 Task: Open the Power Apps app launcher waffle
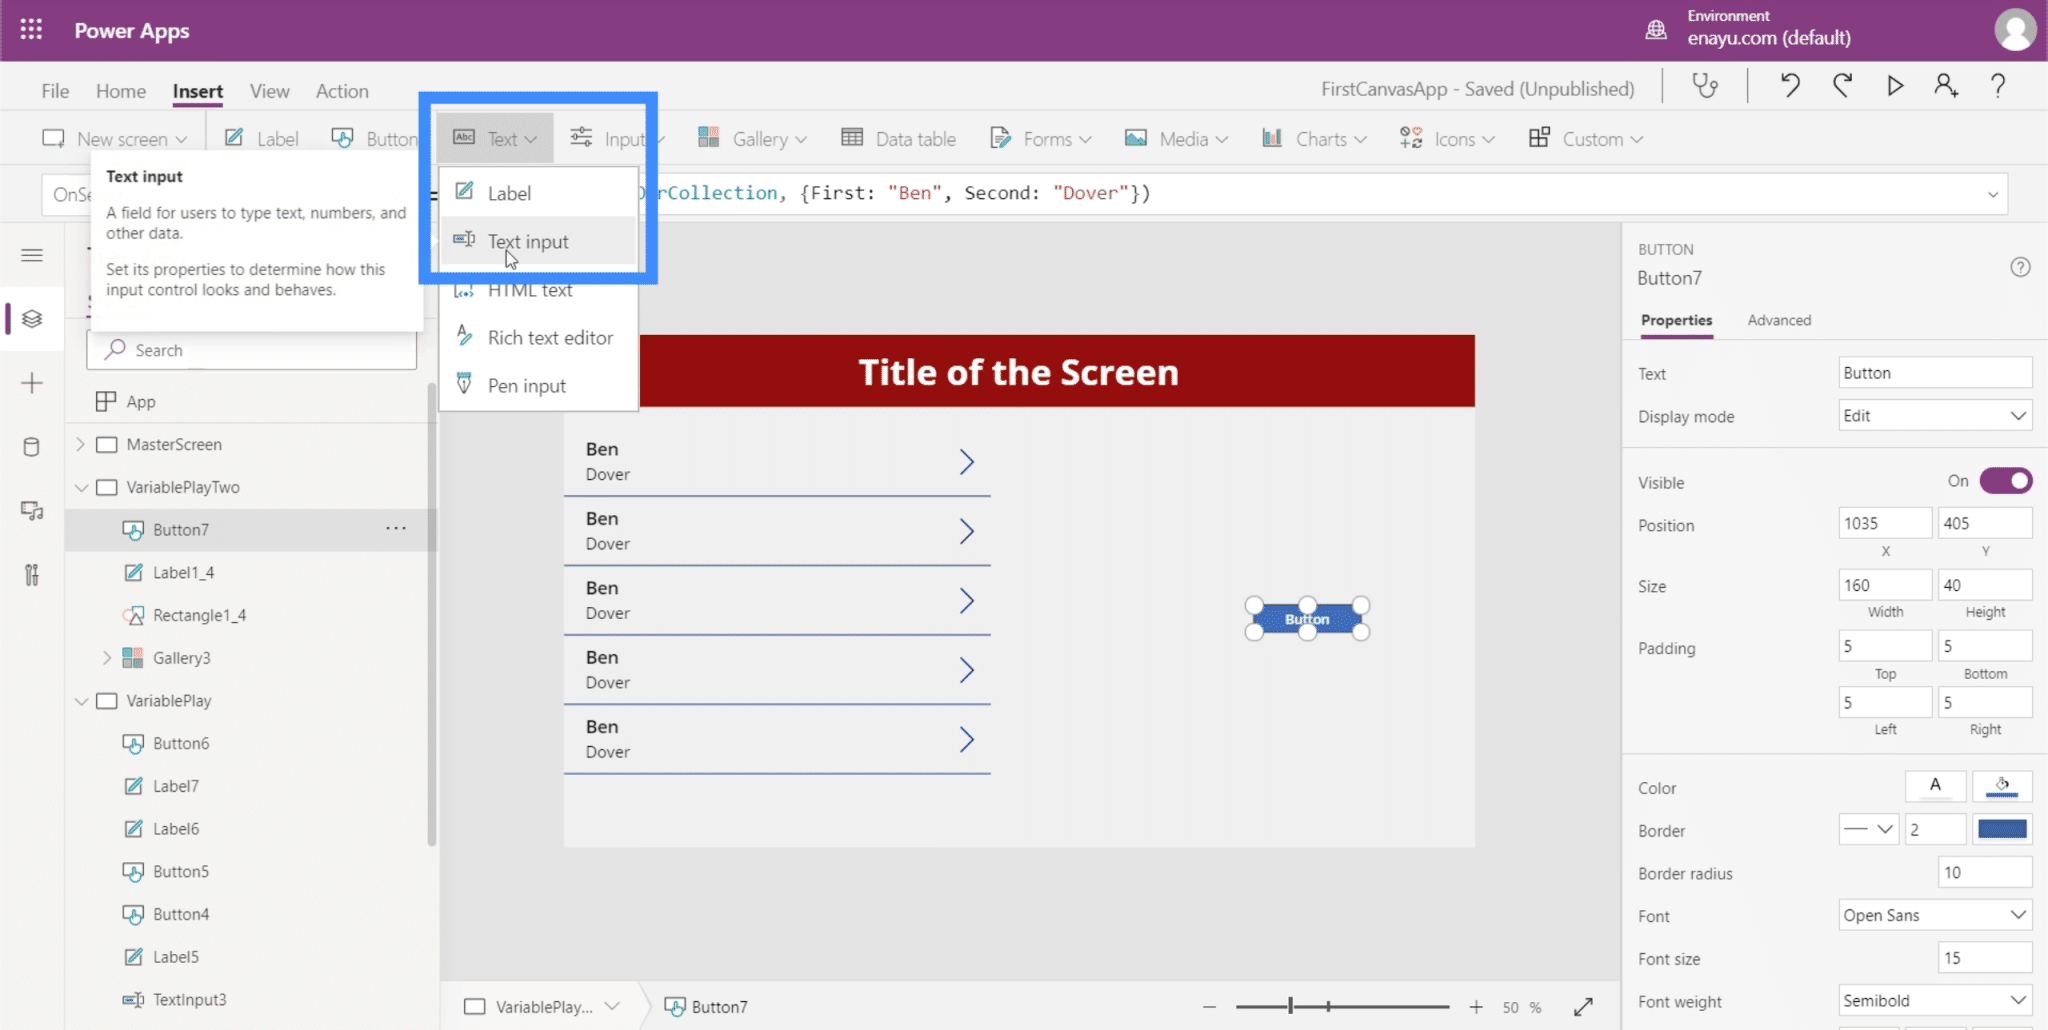31,30
